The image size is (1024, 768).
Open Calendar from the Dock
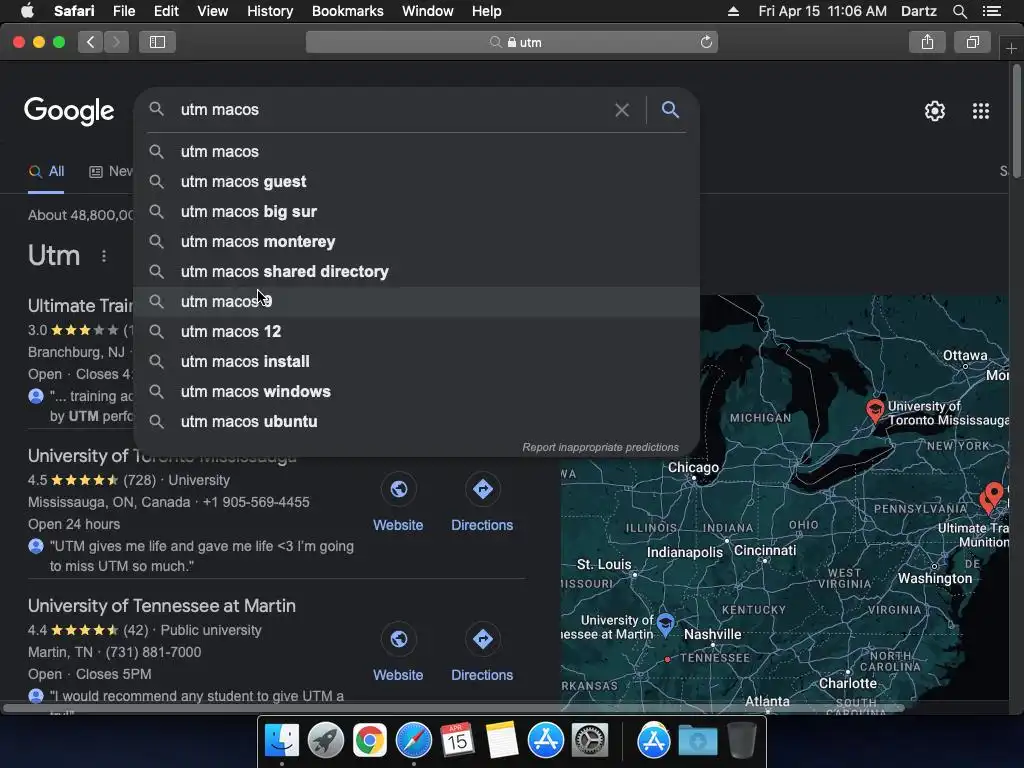tap(457, 741)
